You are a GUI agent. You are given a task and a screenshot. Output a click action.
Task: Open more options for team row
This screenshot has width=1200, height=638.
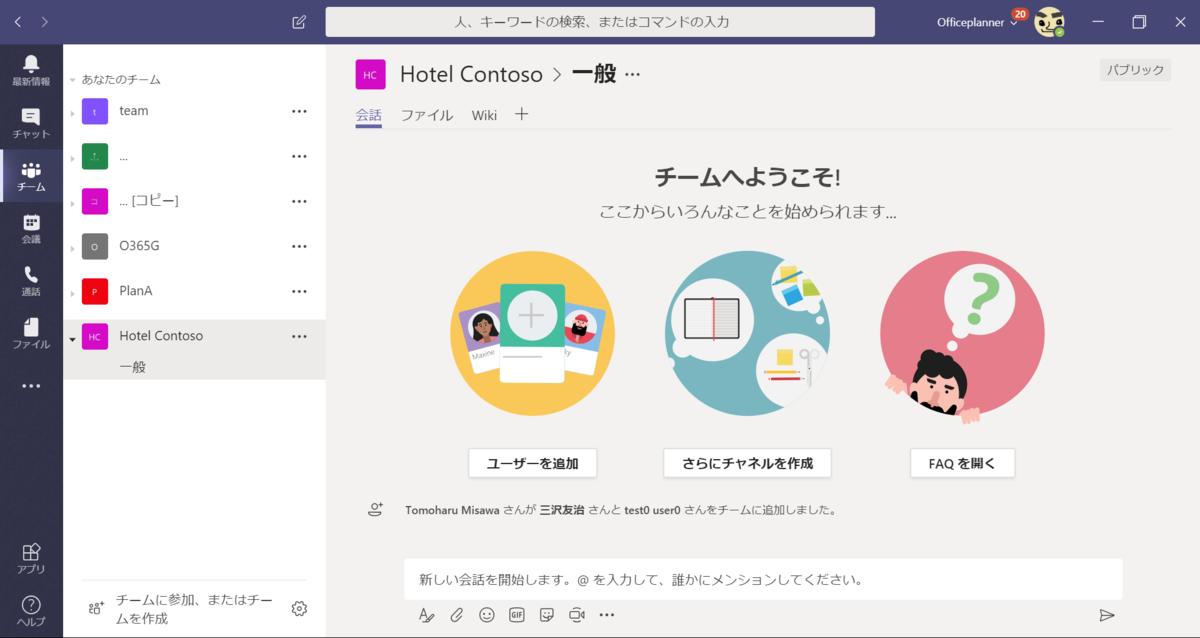click(x=299, y=111)
